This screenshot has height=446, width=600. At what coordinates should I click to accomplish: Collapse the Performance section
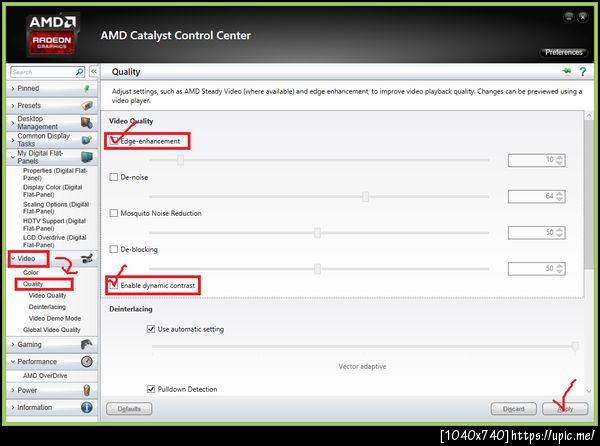pyautogui.click(x=13, y=361)
